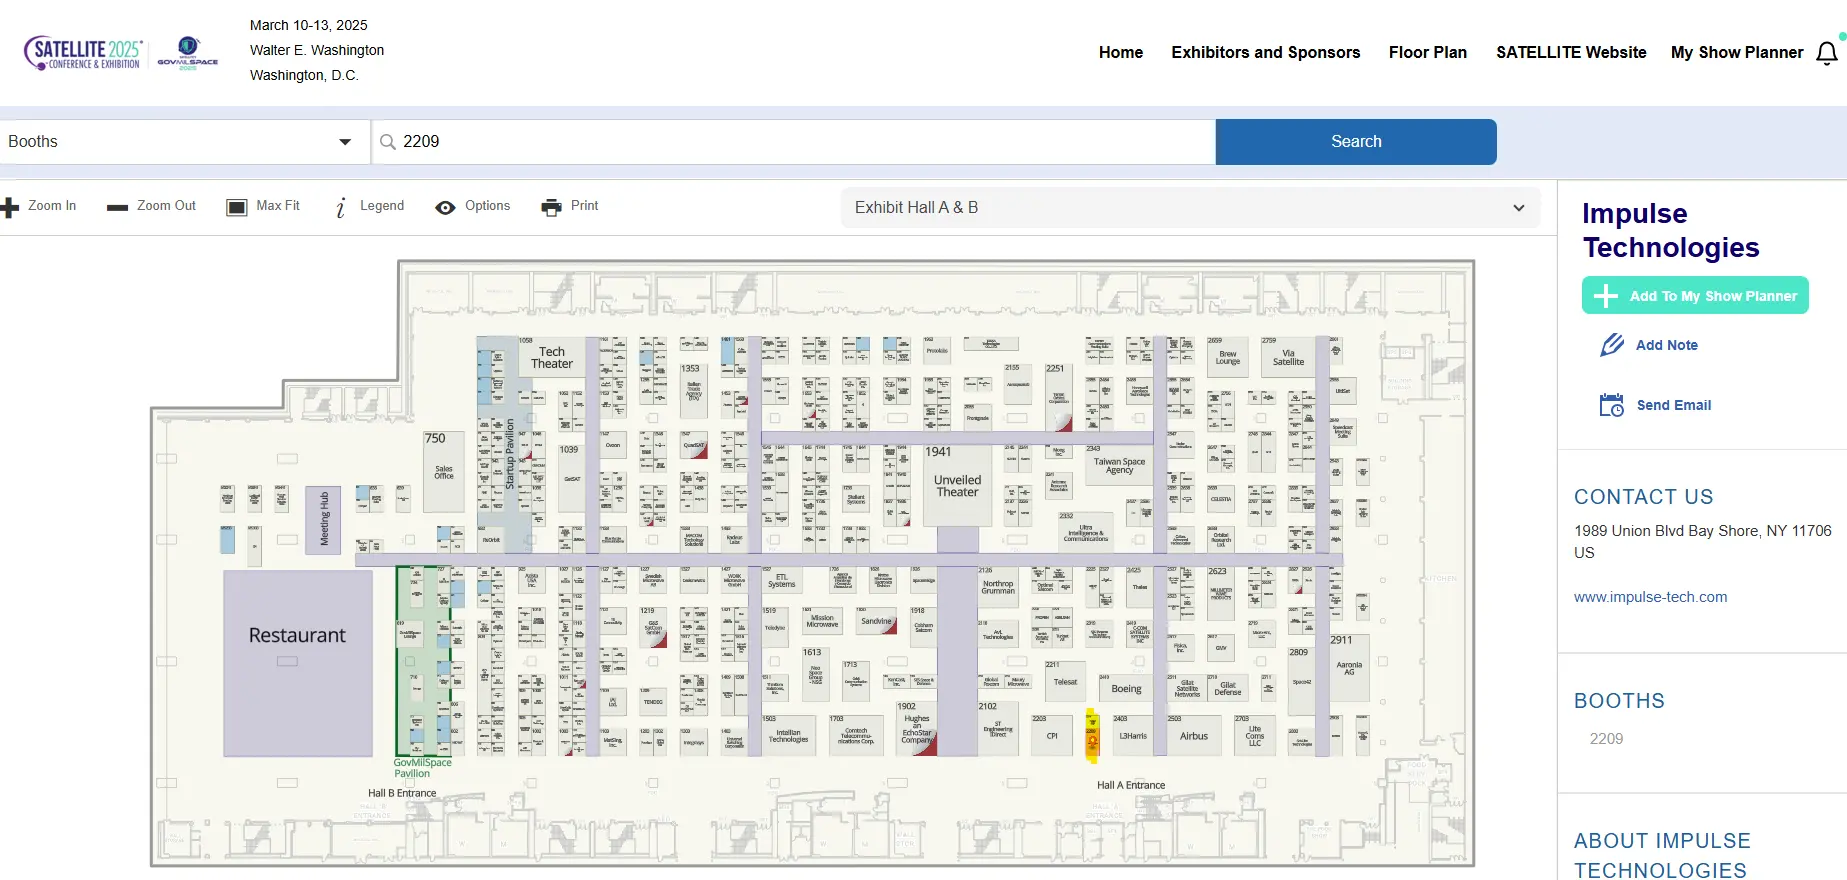Open the Options eye icon

pyautogui.click(x=445, y=207)
